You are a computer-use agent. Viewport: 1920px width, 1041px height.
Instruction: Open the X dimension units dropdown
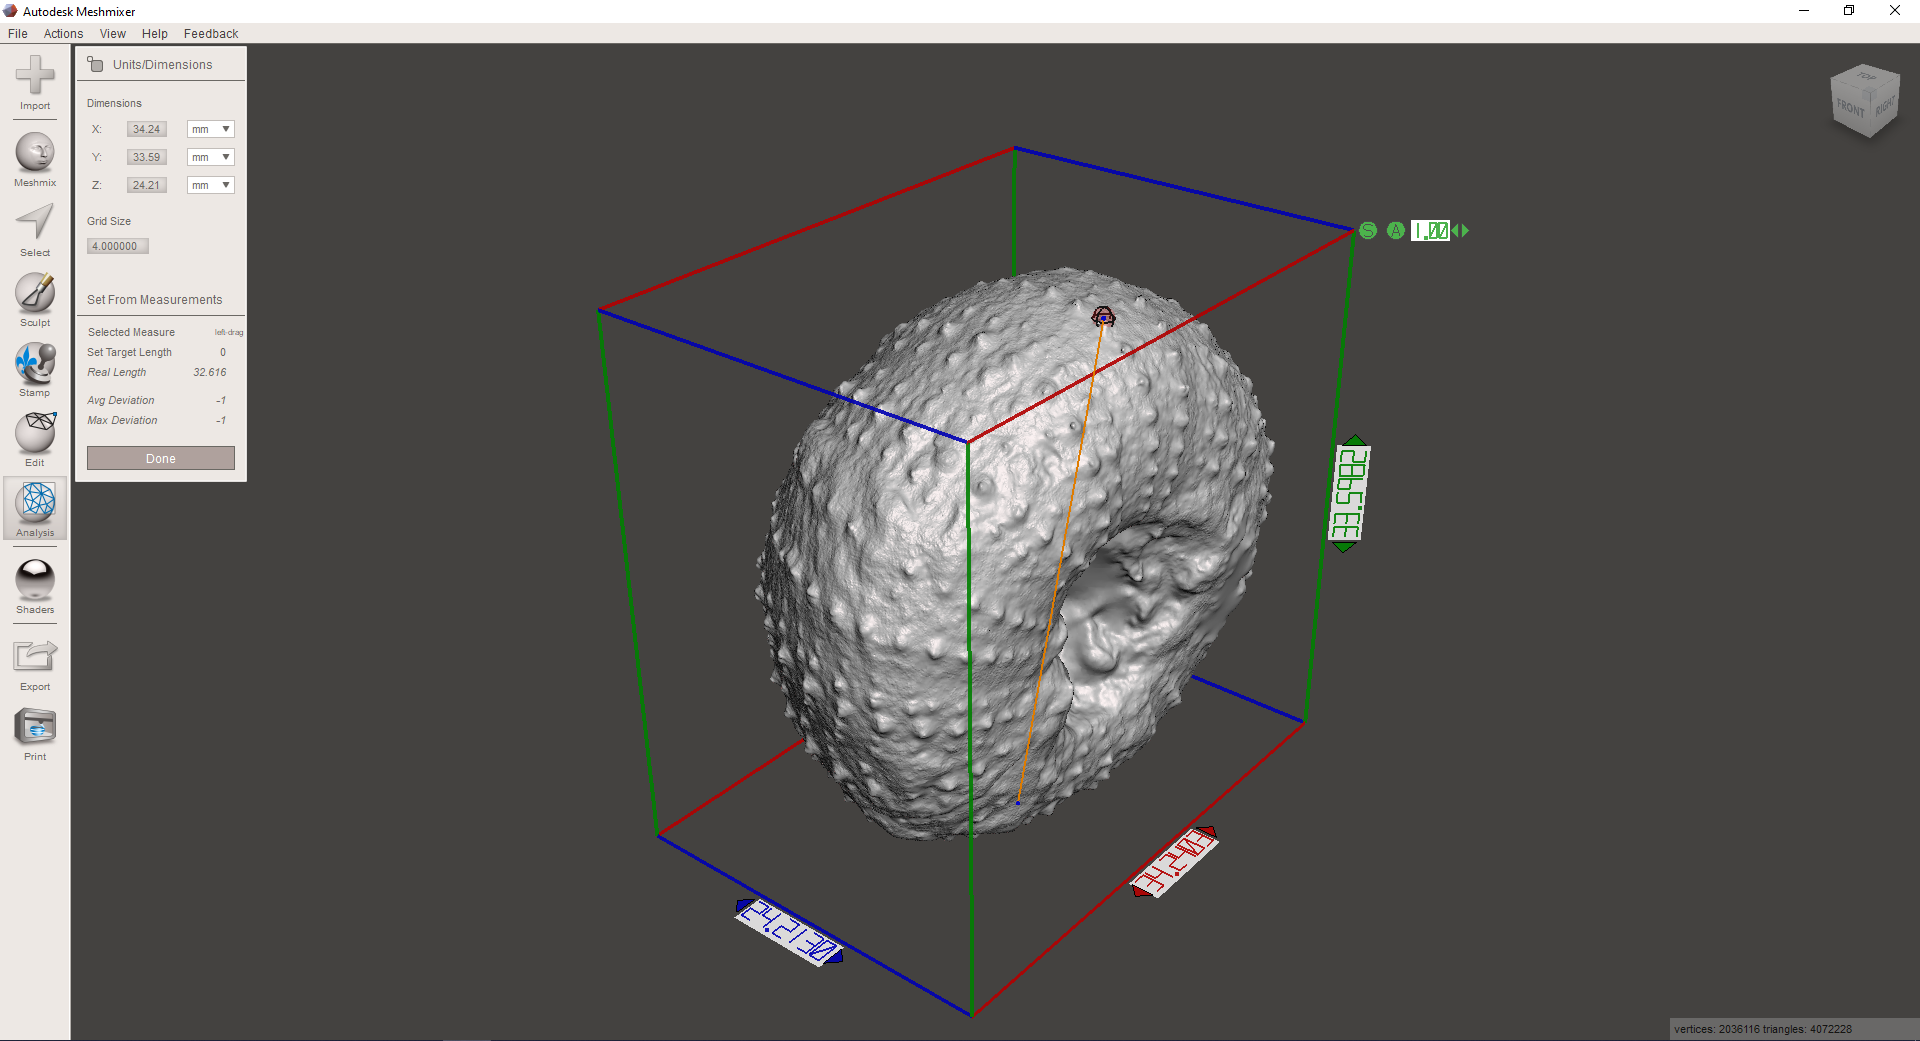pos(211,129)
